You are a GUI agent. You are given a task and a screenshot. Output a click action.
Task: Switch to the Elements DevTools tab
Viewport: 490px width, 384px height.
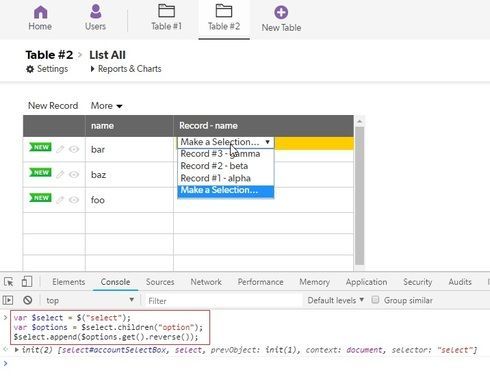point(69,282)
